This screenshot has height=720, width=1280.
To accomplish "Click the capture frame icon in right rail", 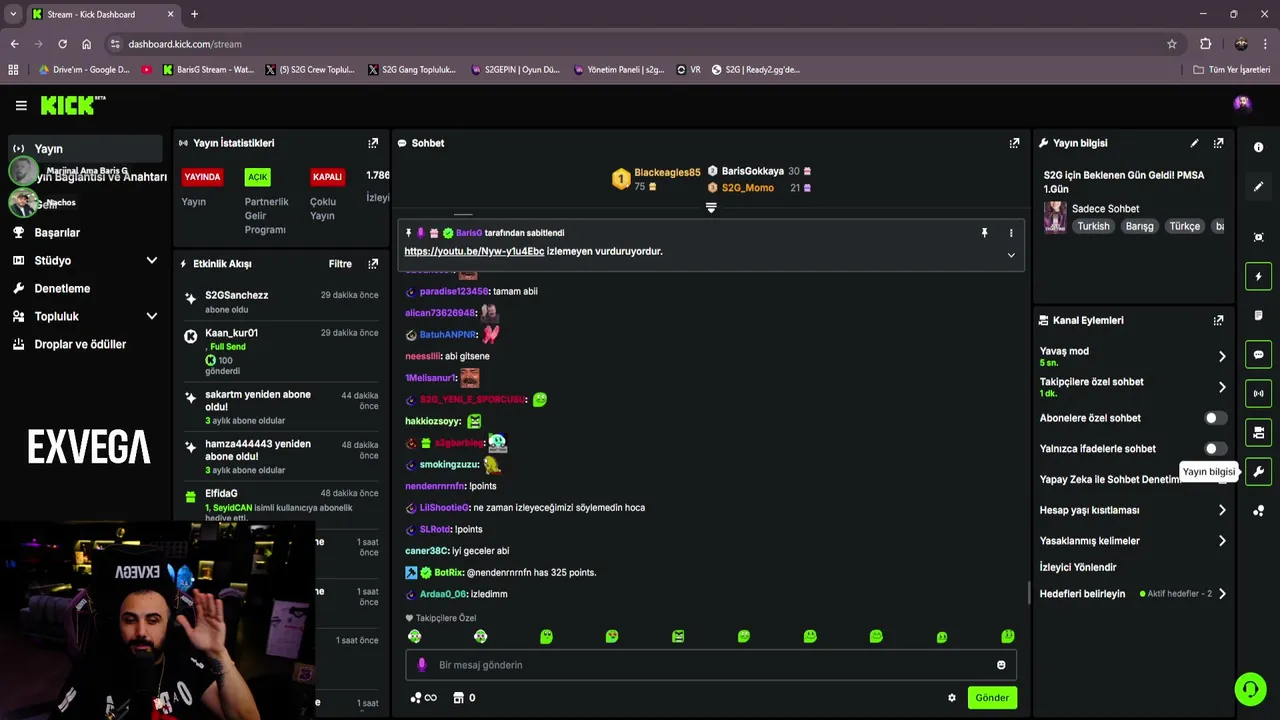I will [1258, 237].
